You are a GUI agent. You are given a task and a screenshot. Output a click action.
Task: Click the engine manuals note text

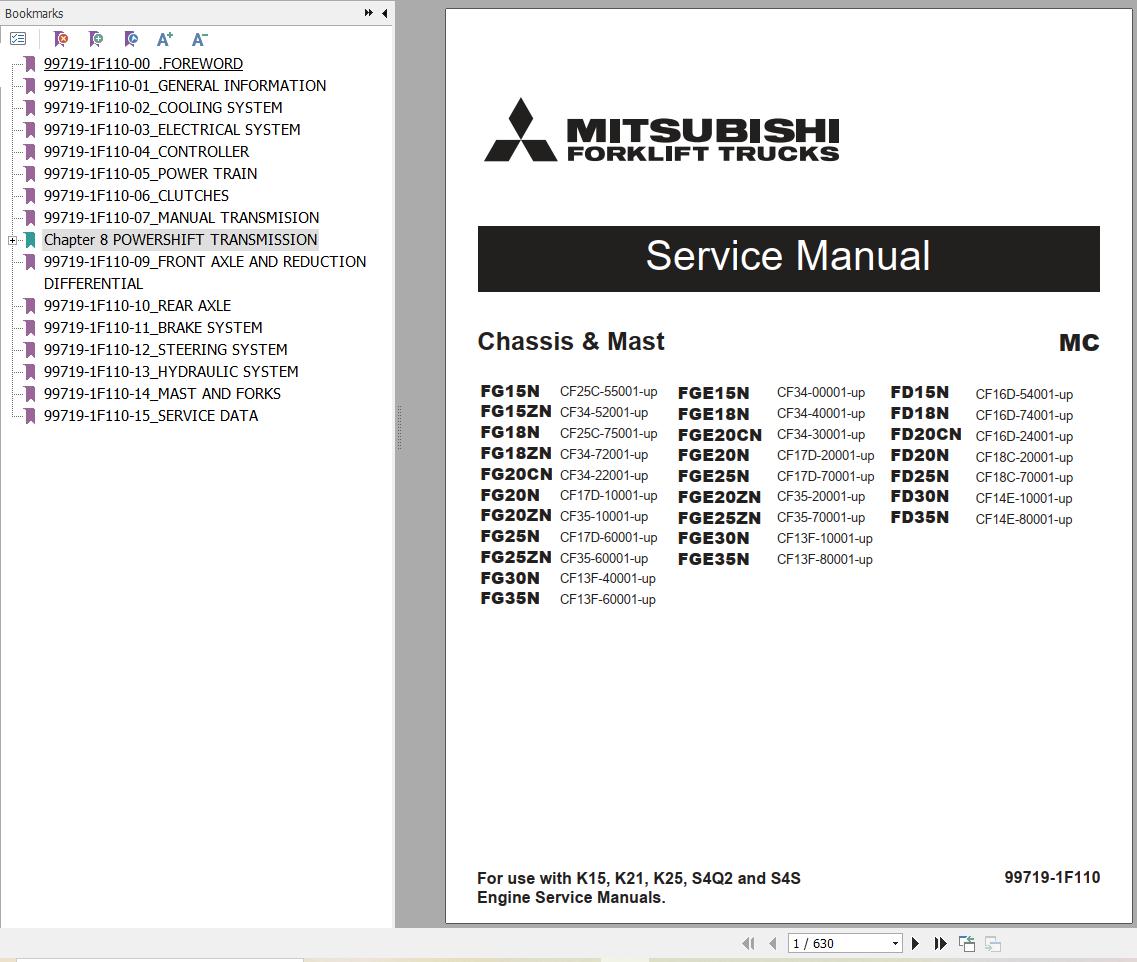[639, 887]
